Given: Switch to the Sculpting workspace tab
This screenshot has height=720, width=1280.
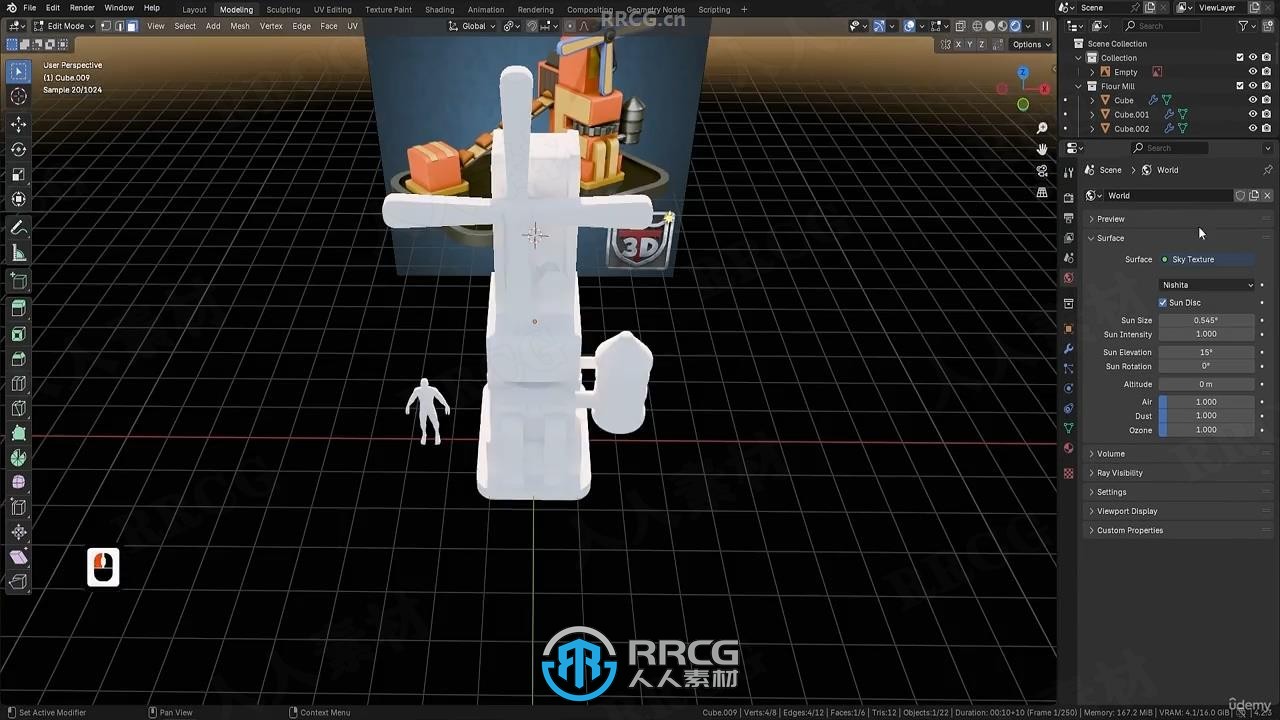Looking at the screenshot, I should (283, 9).
